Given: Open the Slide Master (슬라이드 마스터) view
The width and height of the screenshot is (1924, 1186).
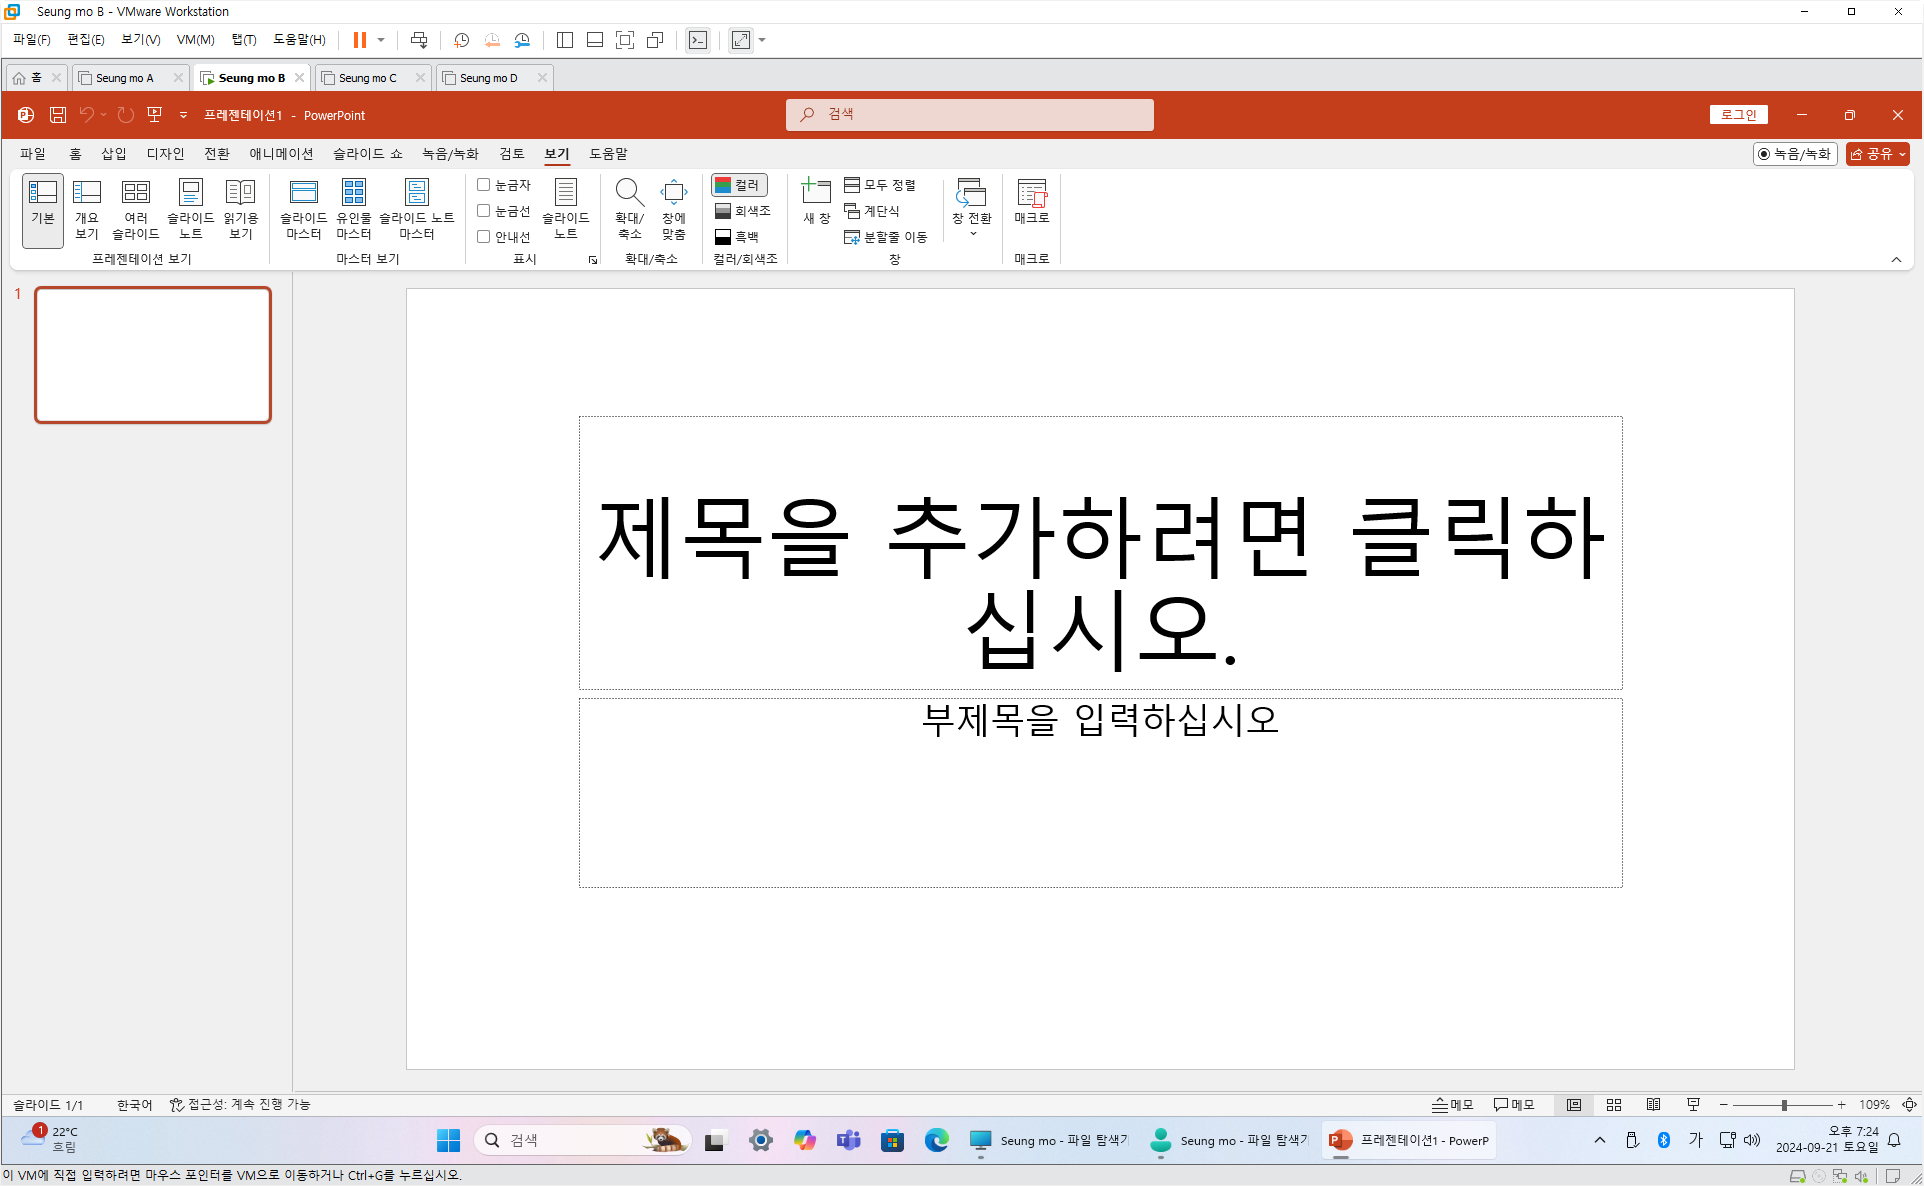Looking at the screenshot, I should pos(303,209).
